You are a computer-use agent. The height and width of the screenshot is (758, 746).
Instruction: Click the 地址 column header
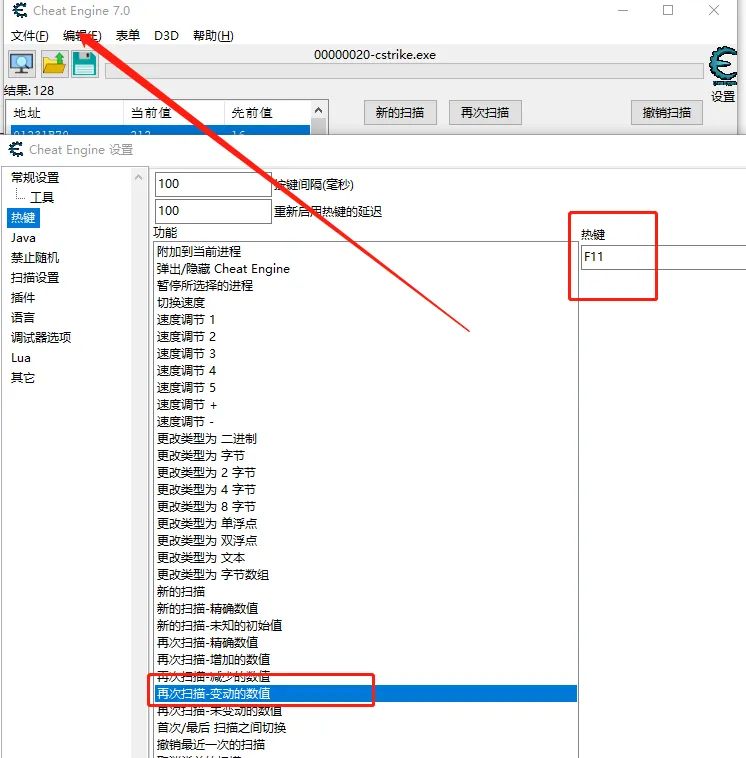point(65,113)
